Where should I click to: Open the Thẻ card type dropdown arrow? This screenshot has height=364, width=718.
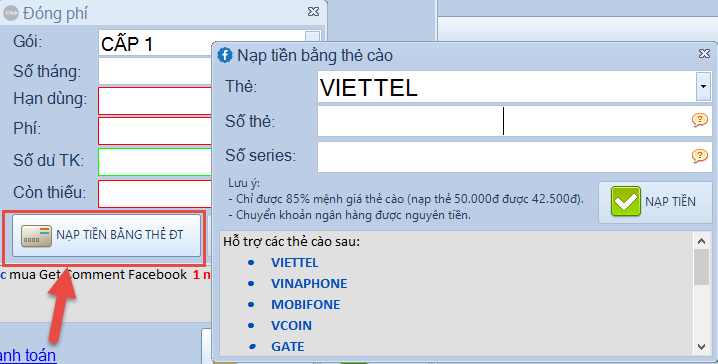[x=703, y=87]
